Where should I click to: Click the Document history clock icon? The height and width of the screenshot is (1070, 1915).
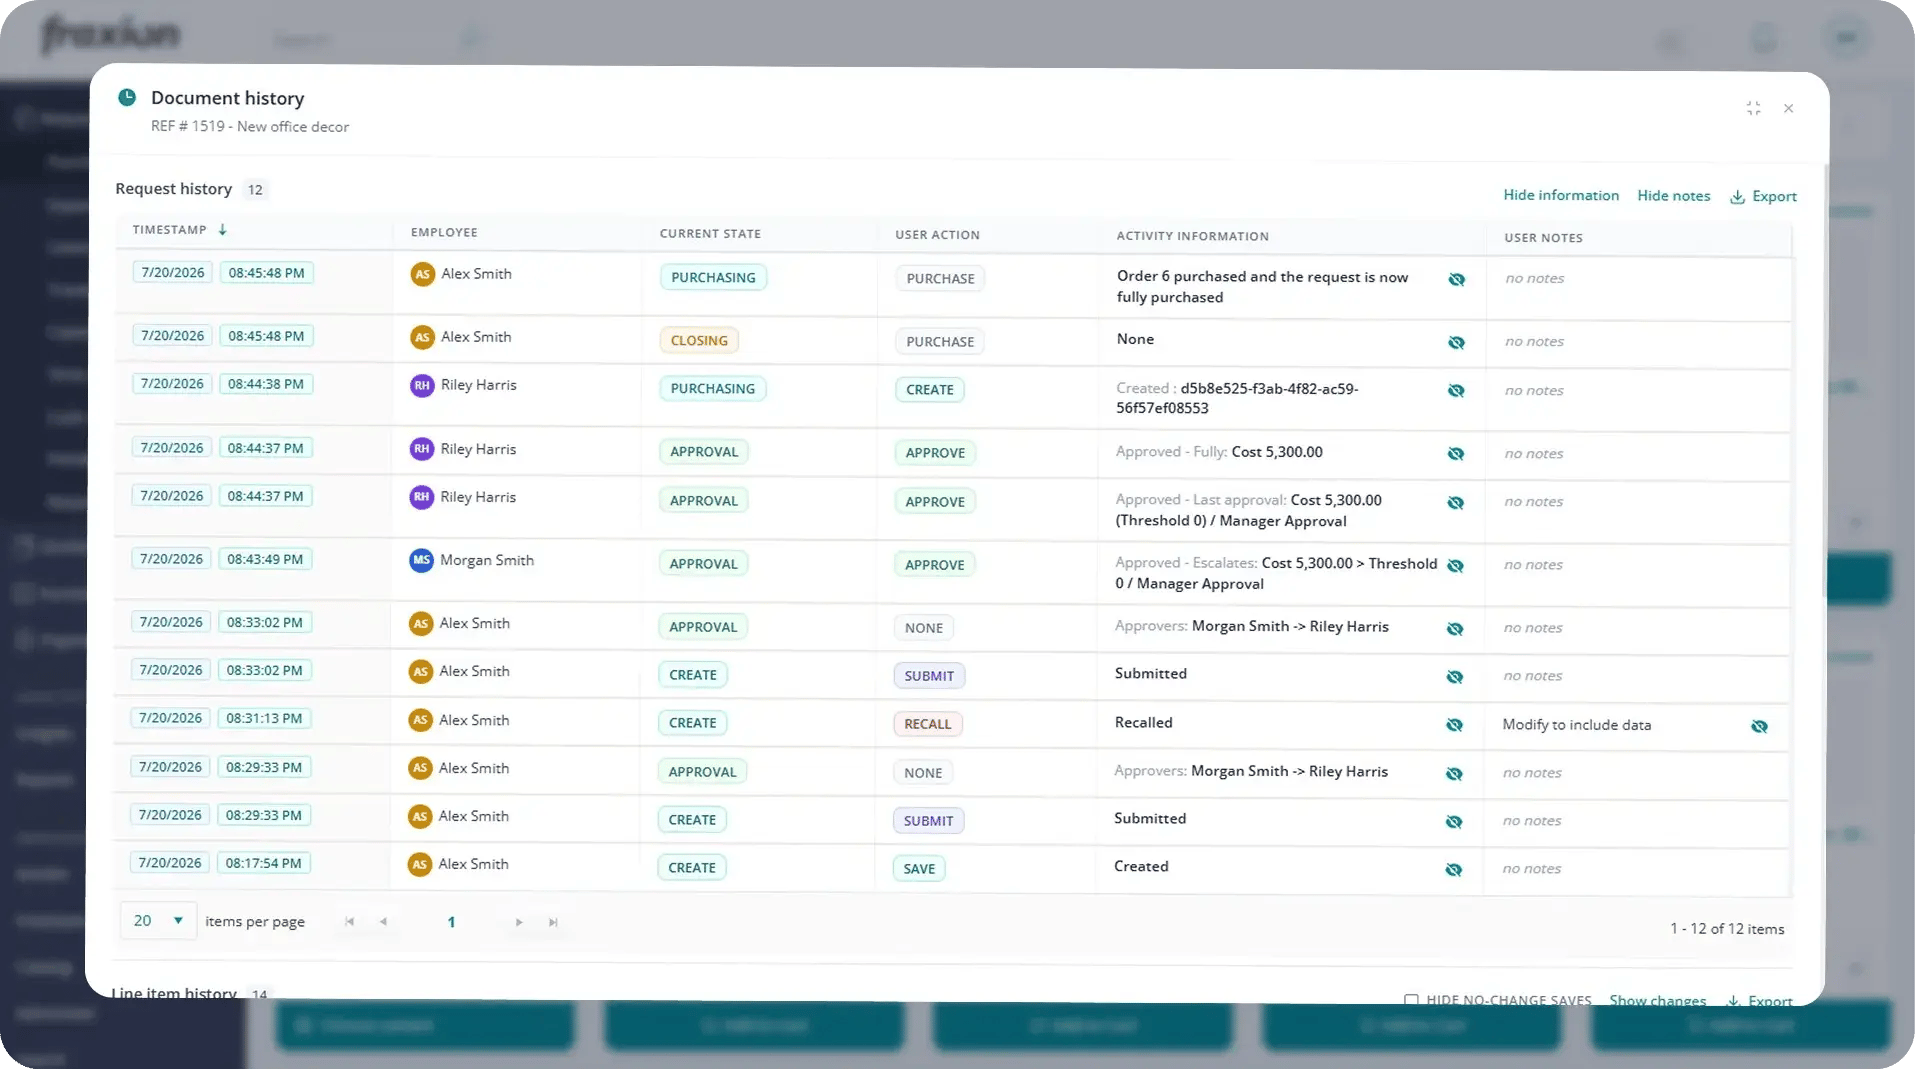point(127,97)
